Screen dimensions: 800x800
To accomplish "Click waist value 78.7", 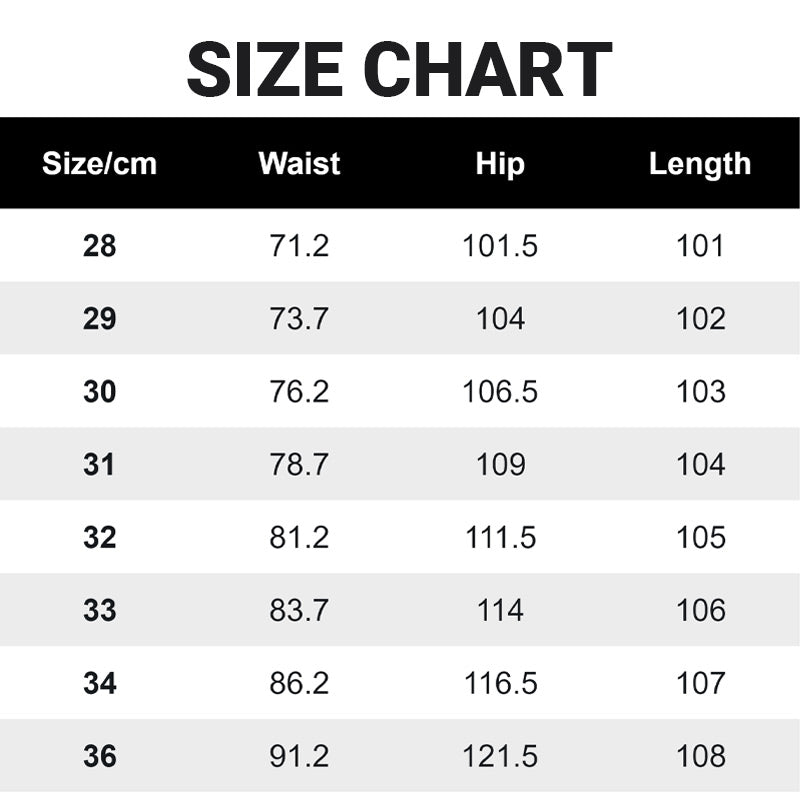I will 299,464.
